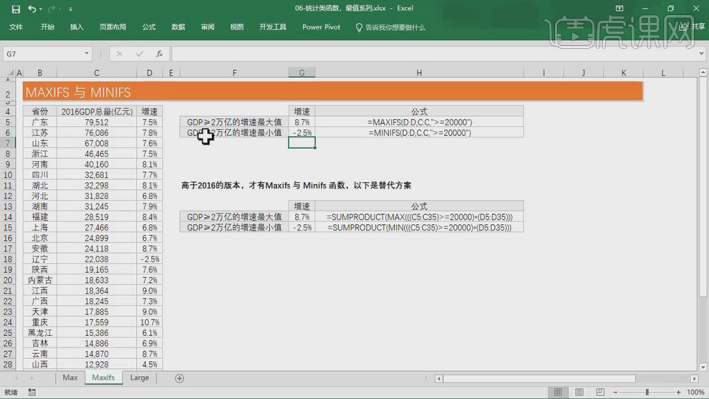Switch to Normal view icon
This screenshot has width=709, height=399.
click(558, 392)
